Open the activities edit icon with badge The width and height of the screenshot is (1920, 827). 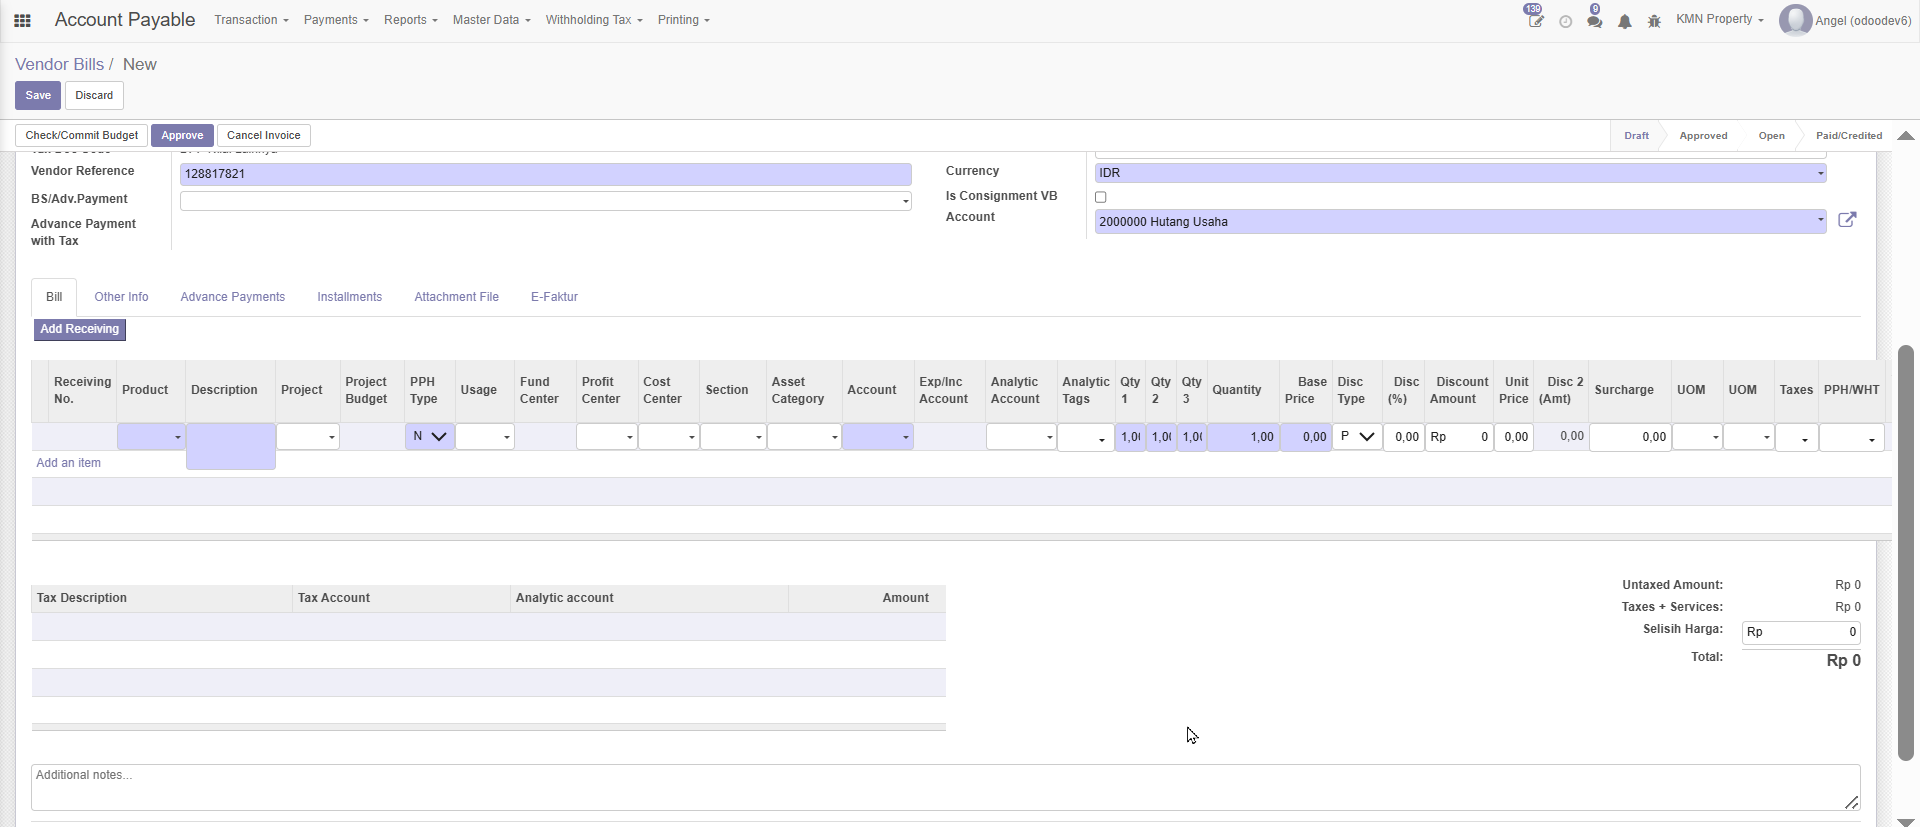pyautogui.click(x=1535, y=20)
